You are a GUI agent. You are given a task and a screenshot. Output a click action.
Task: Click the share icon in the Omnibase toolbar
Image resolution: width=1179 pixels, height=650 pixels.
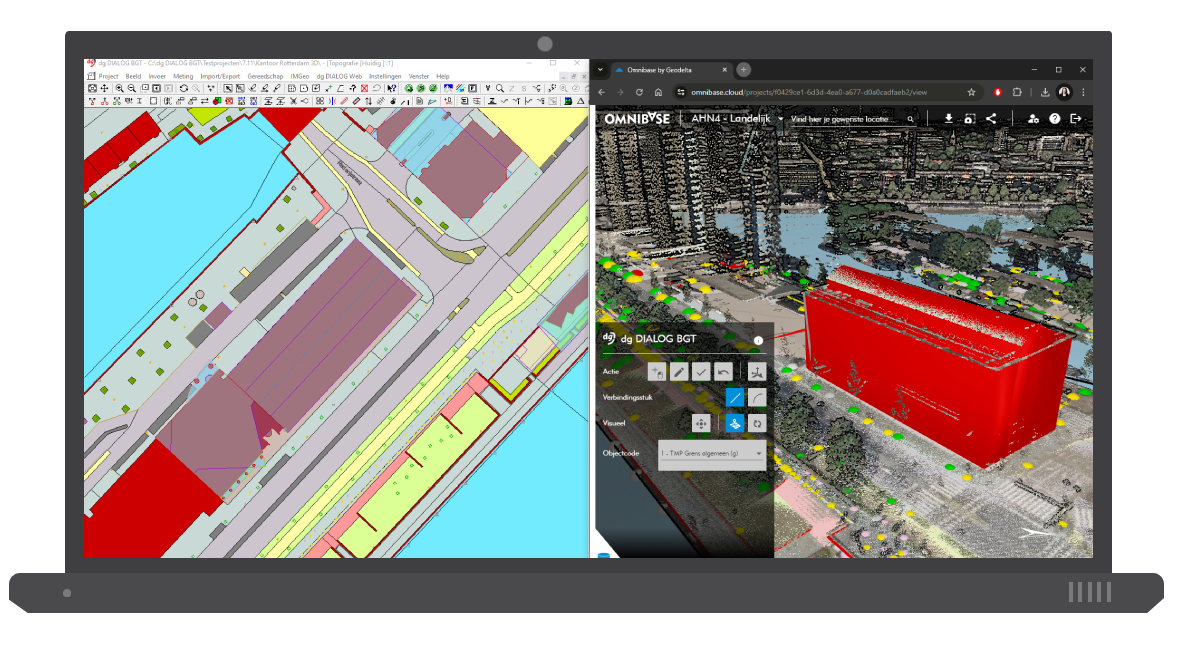click(989, 117)
